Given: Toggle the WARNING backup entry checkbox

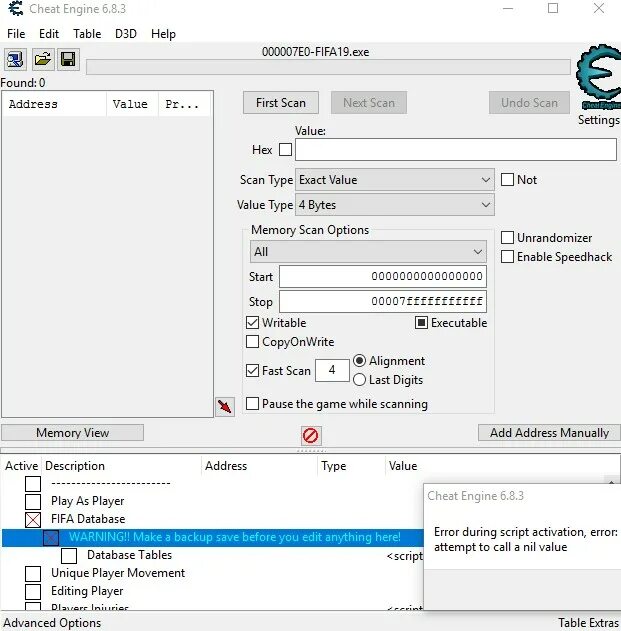Looking at the screenshot, I should coord(51,538).
